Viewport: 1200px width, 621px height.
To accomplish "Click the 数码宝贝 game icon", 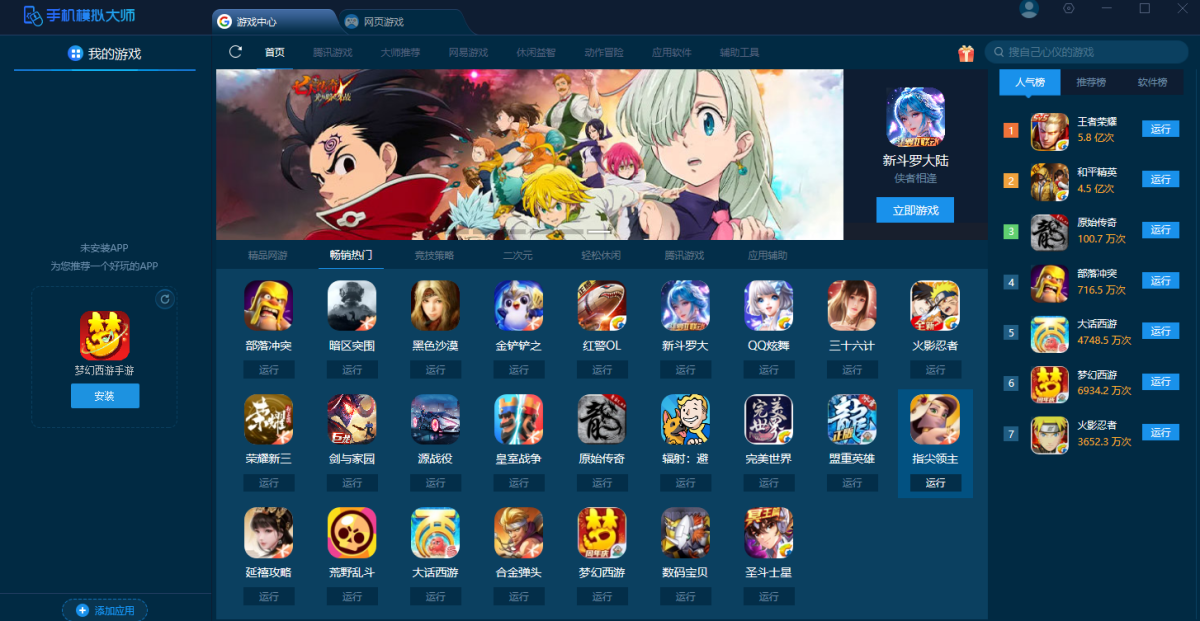I will point(685,533).
